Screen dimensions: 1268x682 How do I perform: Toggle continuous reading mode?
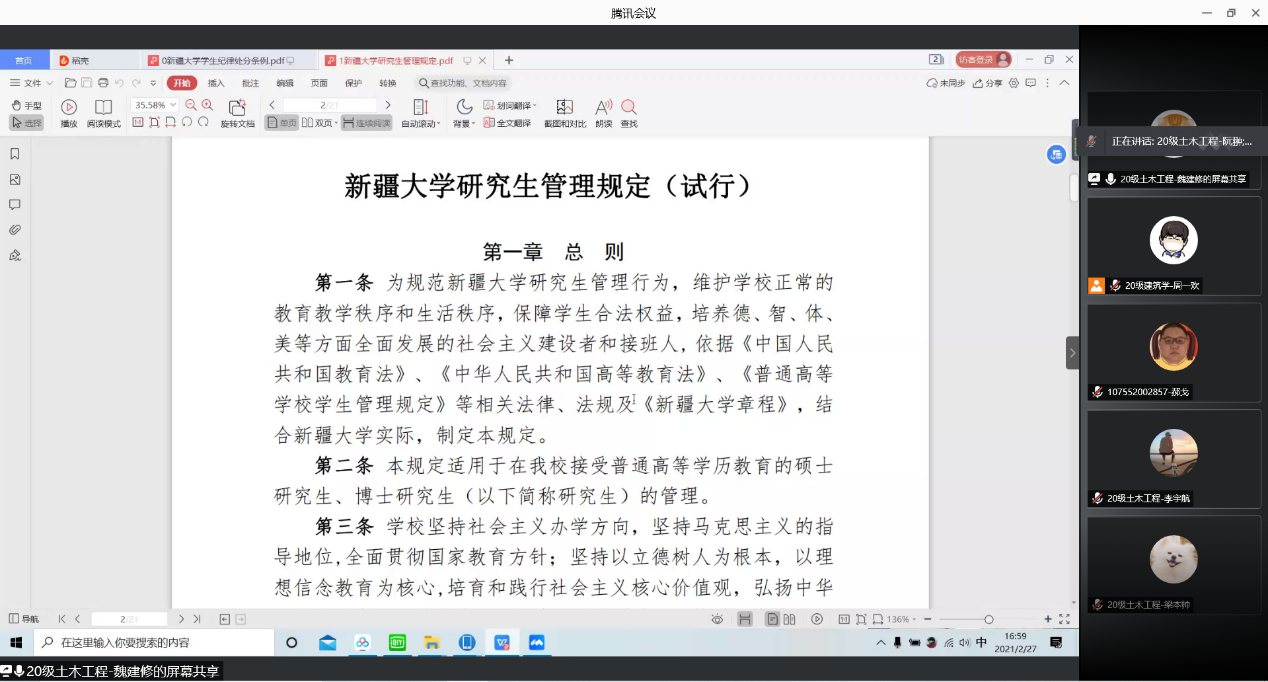366,123
